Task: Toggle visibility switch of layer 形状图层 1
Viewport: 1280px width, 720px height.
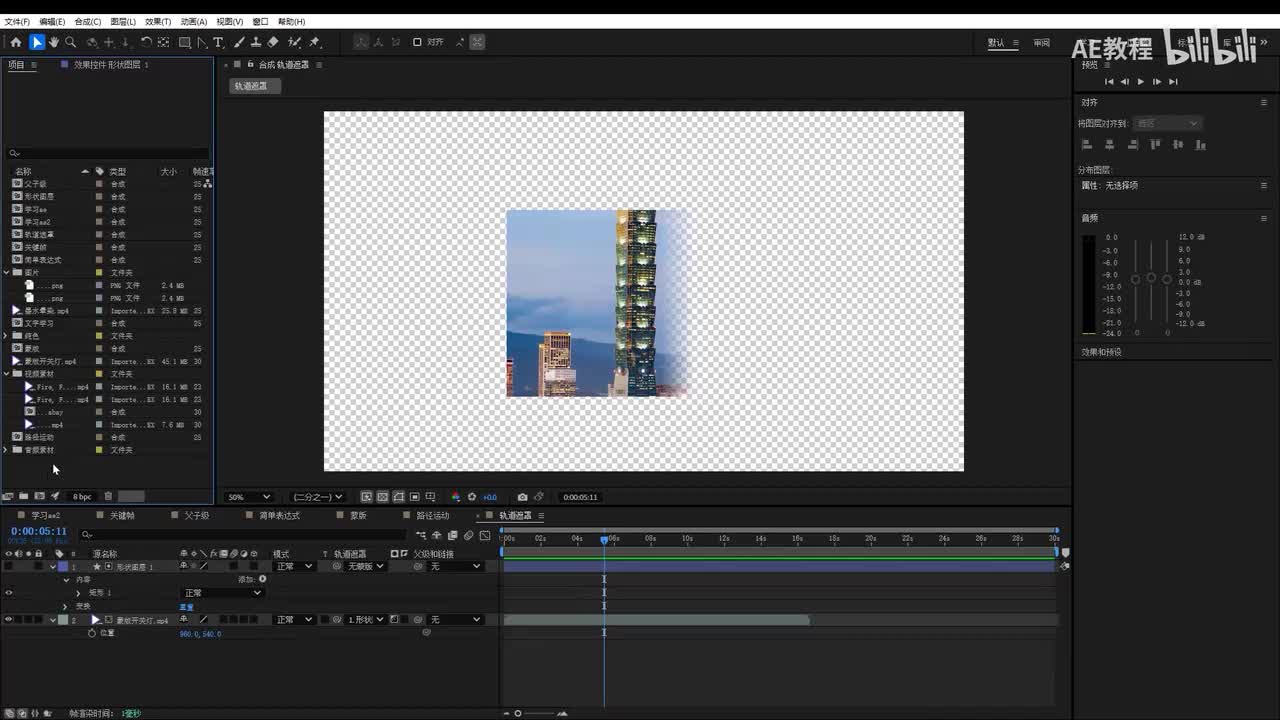Action: point(8,566)
